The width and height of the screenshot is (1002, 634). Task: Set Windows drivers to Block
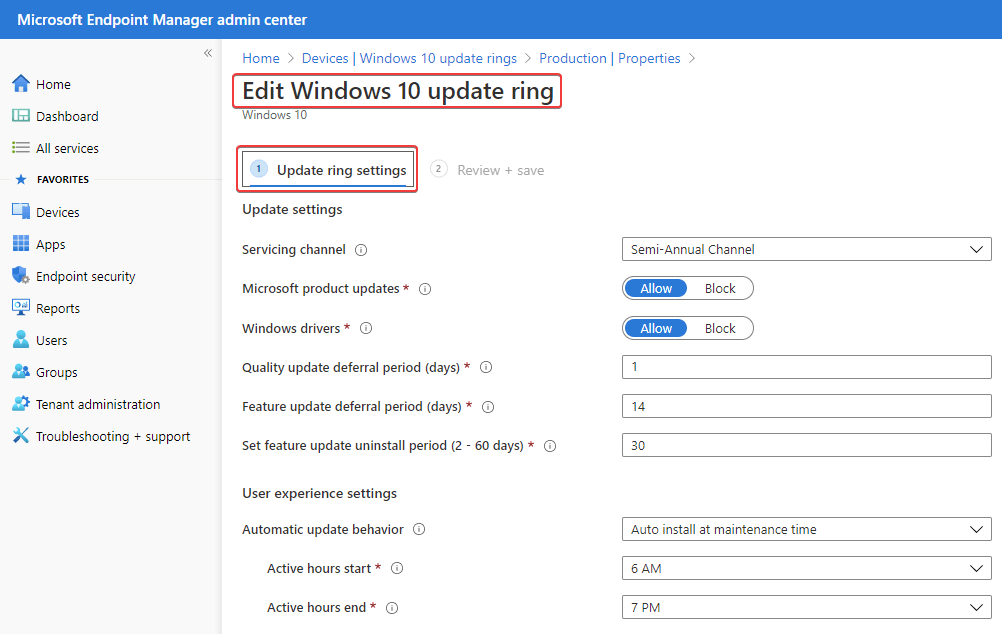tap(720, 328)
